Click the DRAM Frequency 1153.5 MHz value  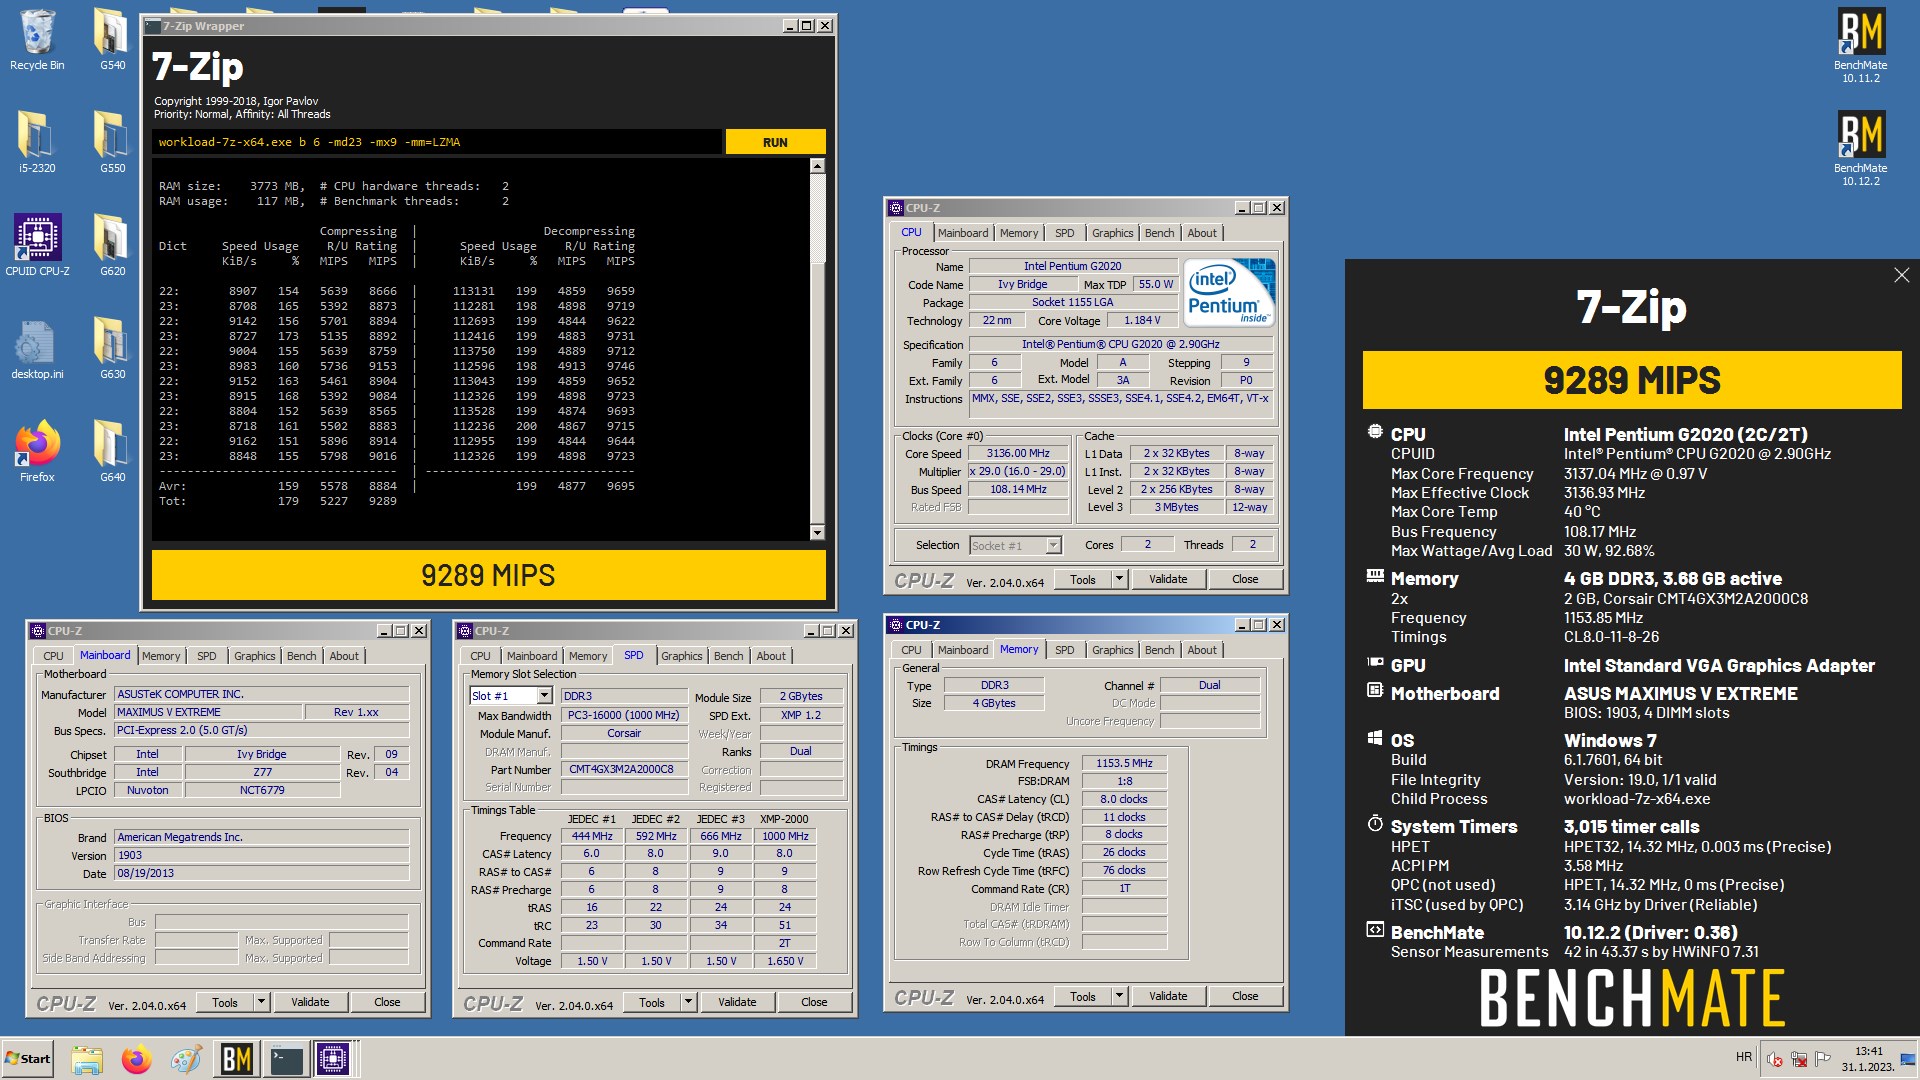coord(1124,763)
